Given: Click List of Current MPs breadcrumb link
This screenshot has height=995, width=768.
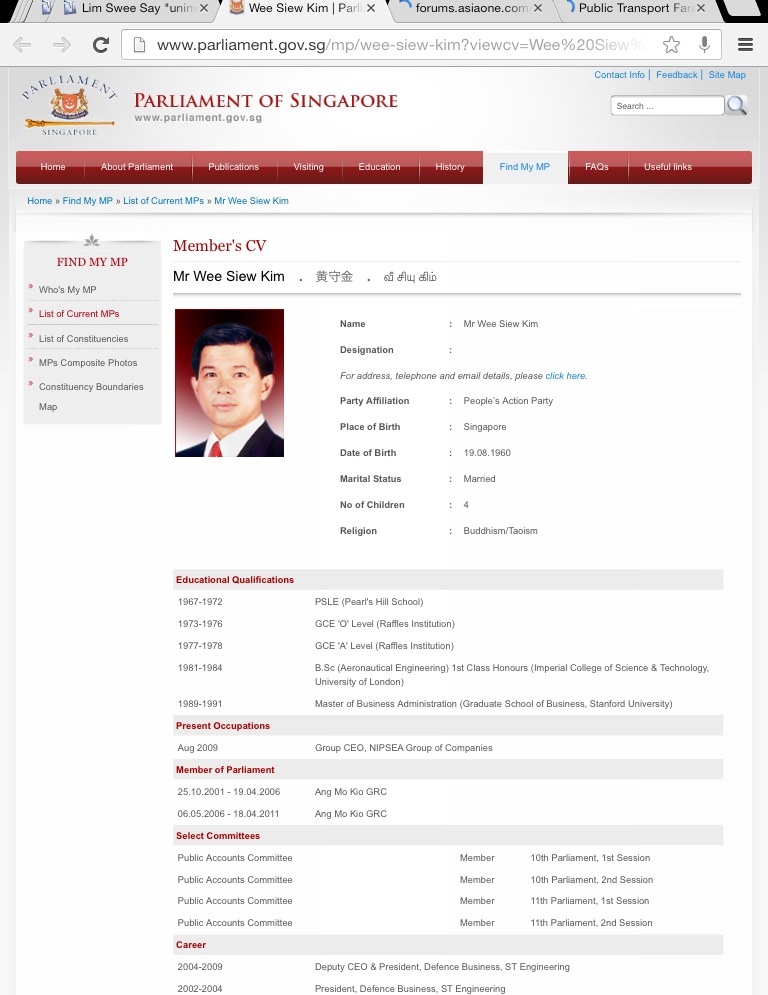Looking at the screenshot, I should click(163, 201).
